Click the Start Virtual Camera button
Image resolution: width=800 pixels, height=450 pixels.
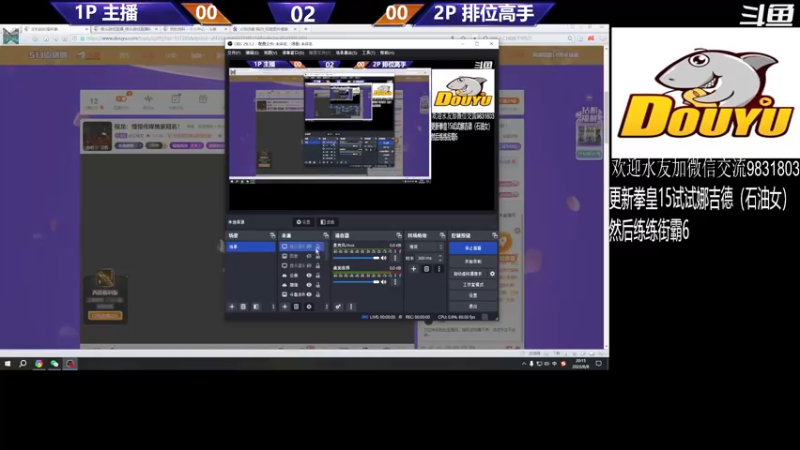[x=468, y=274]
